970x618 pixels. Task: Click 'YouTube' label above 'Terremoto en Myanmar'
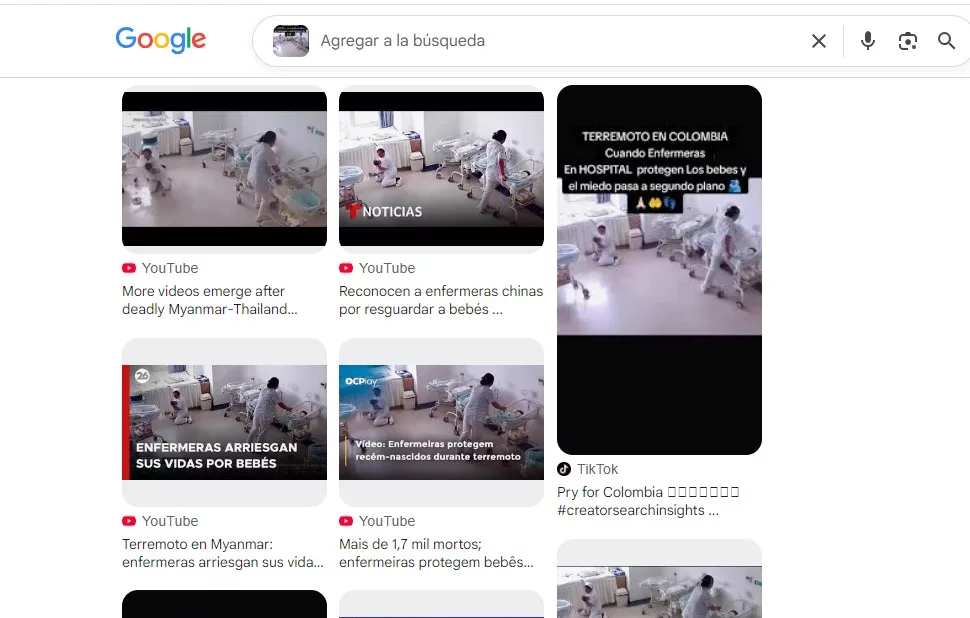coord(170,521)
